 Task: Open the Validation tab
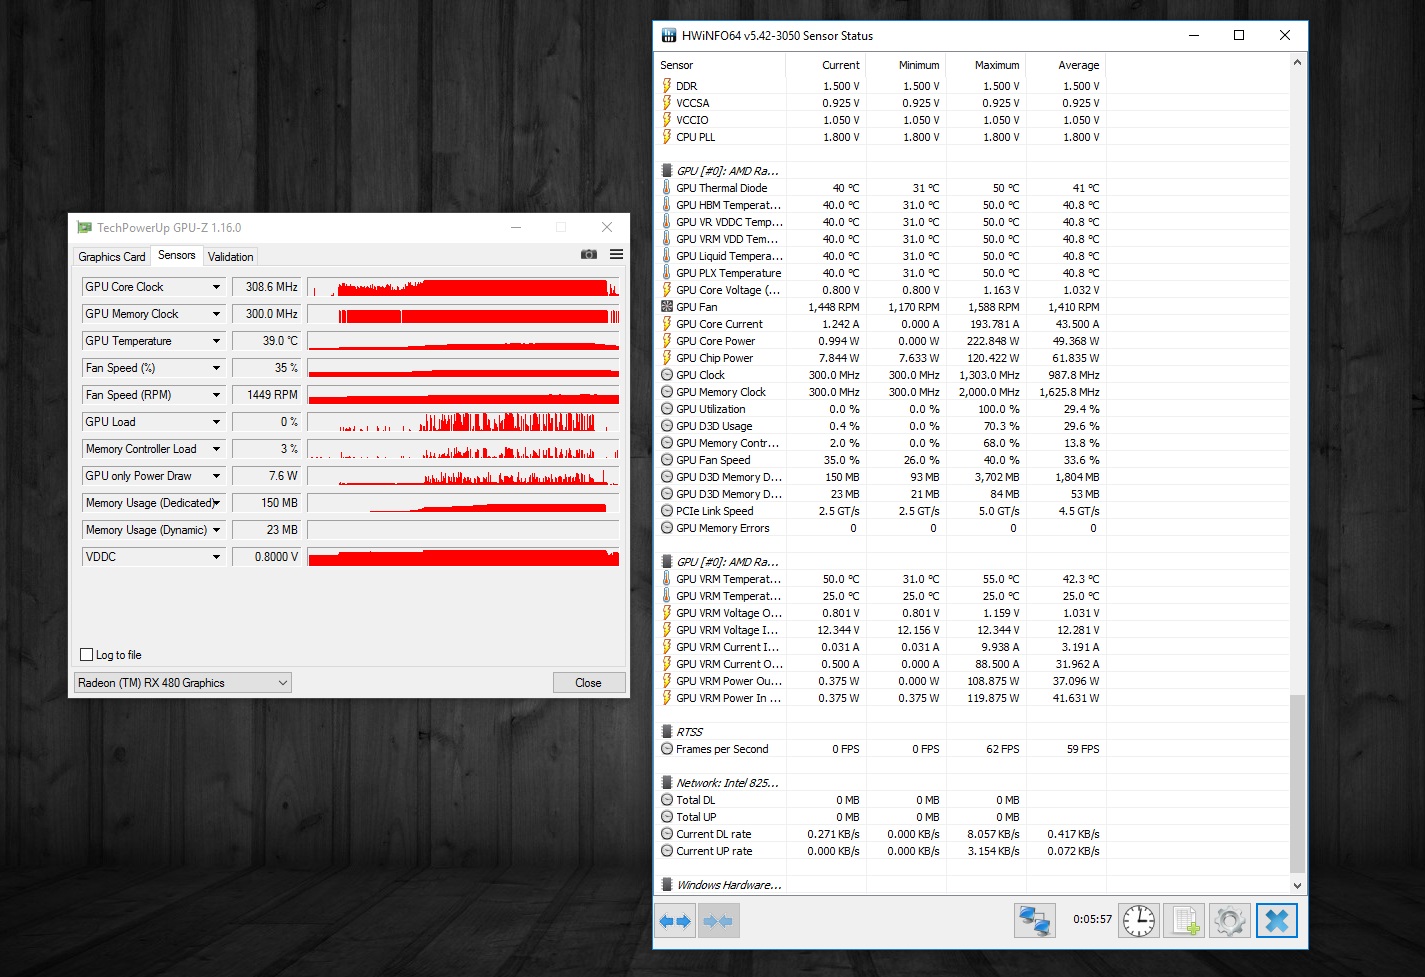coord(231,257)
